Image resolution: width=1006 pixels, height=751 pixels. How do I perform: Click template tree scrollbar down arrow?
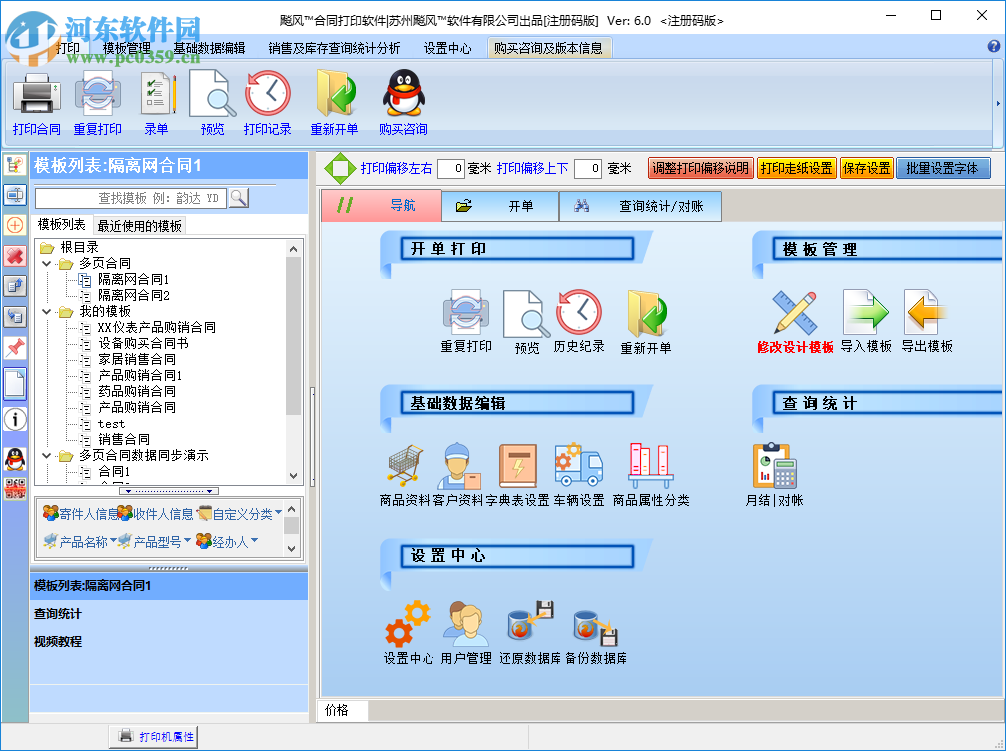coord(293,476)
